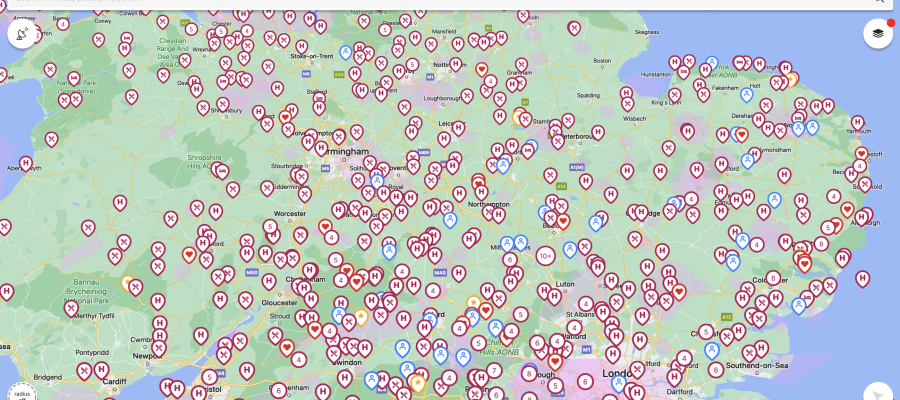
Task: Select blue person marker near Stoke-on-Trent
Action: tap(346, 53)
